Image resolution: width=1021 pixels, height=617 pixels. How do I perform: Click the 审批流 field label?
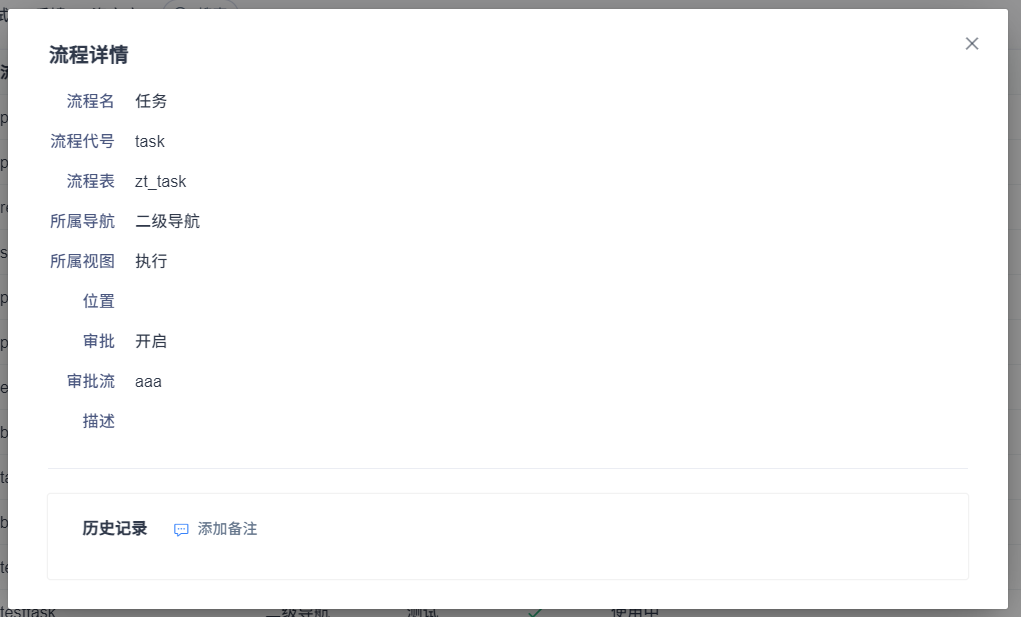tap(91, 381)
